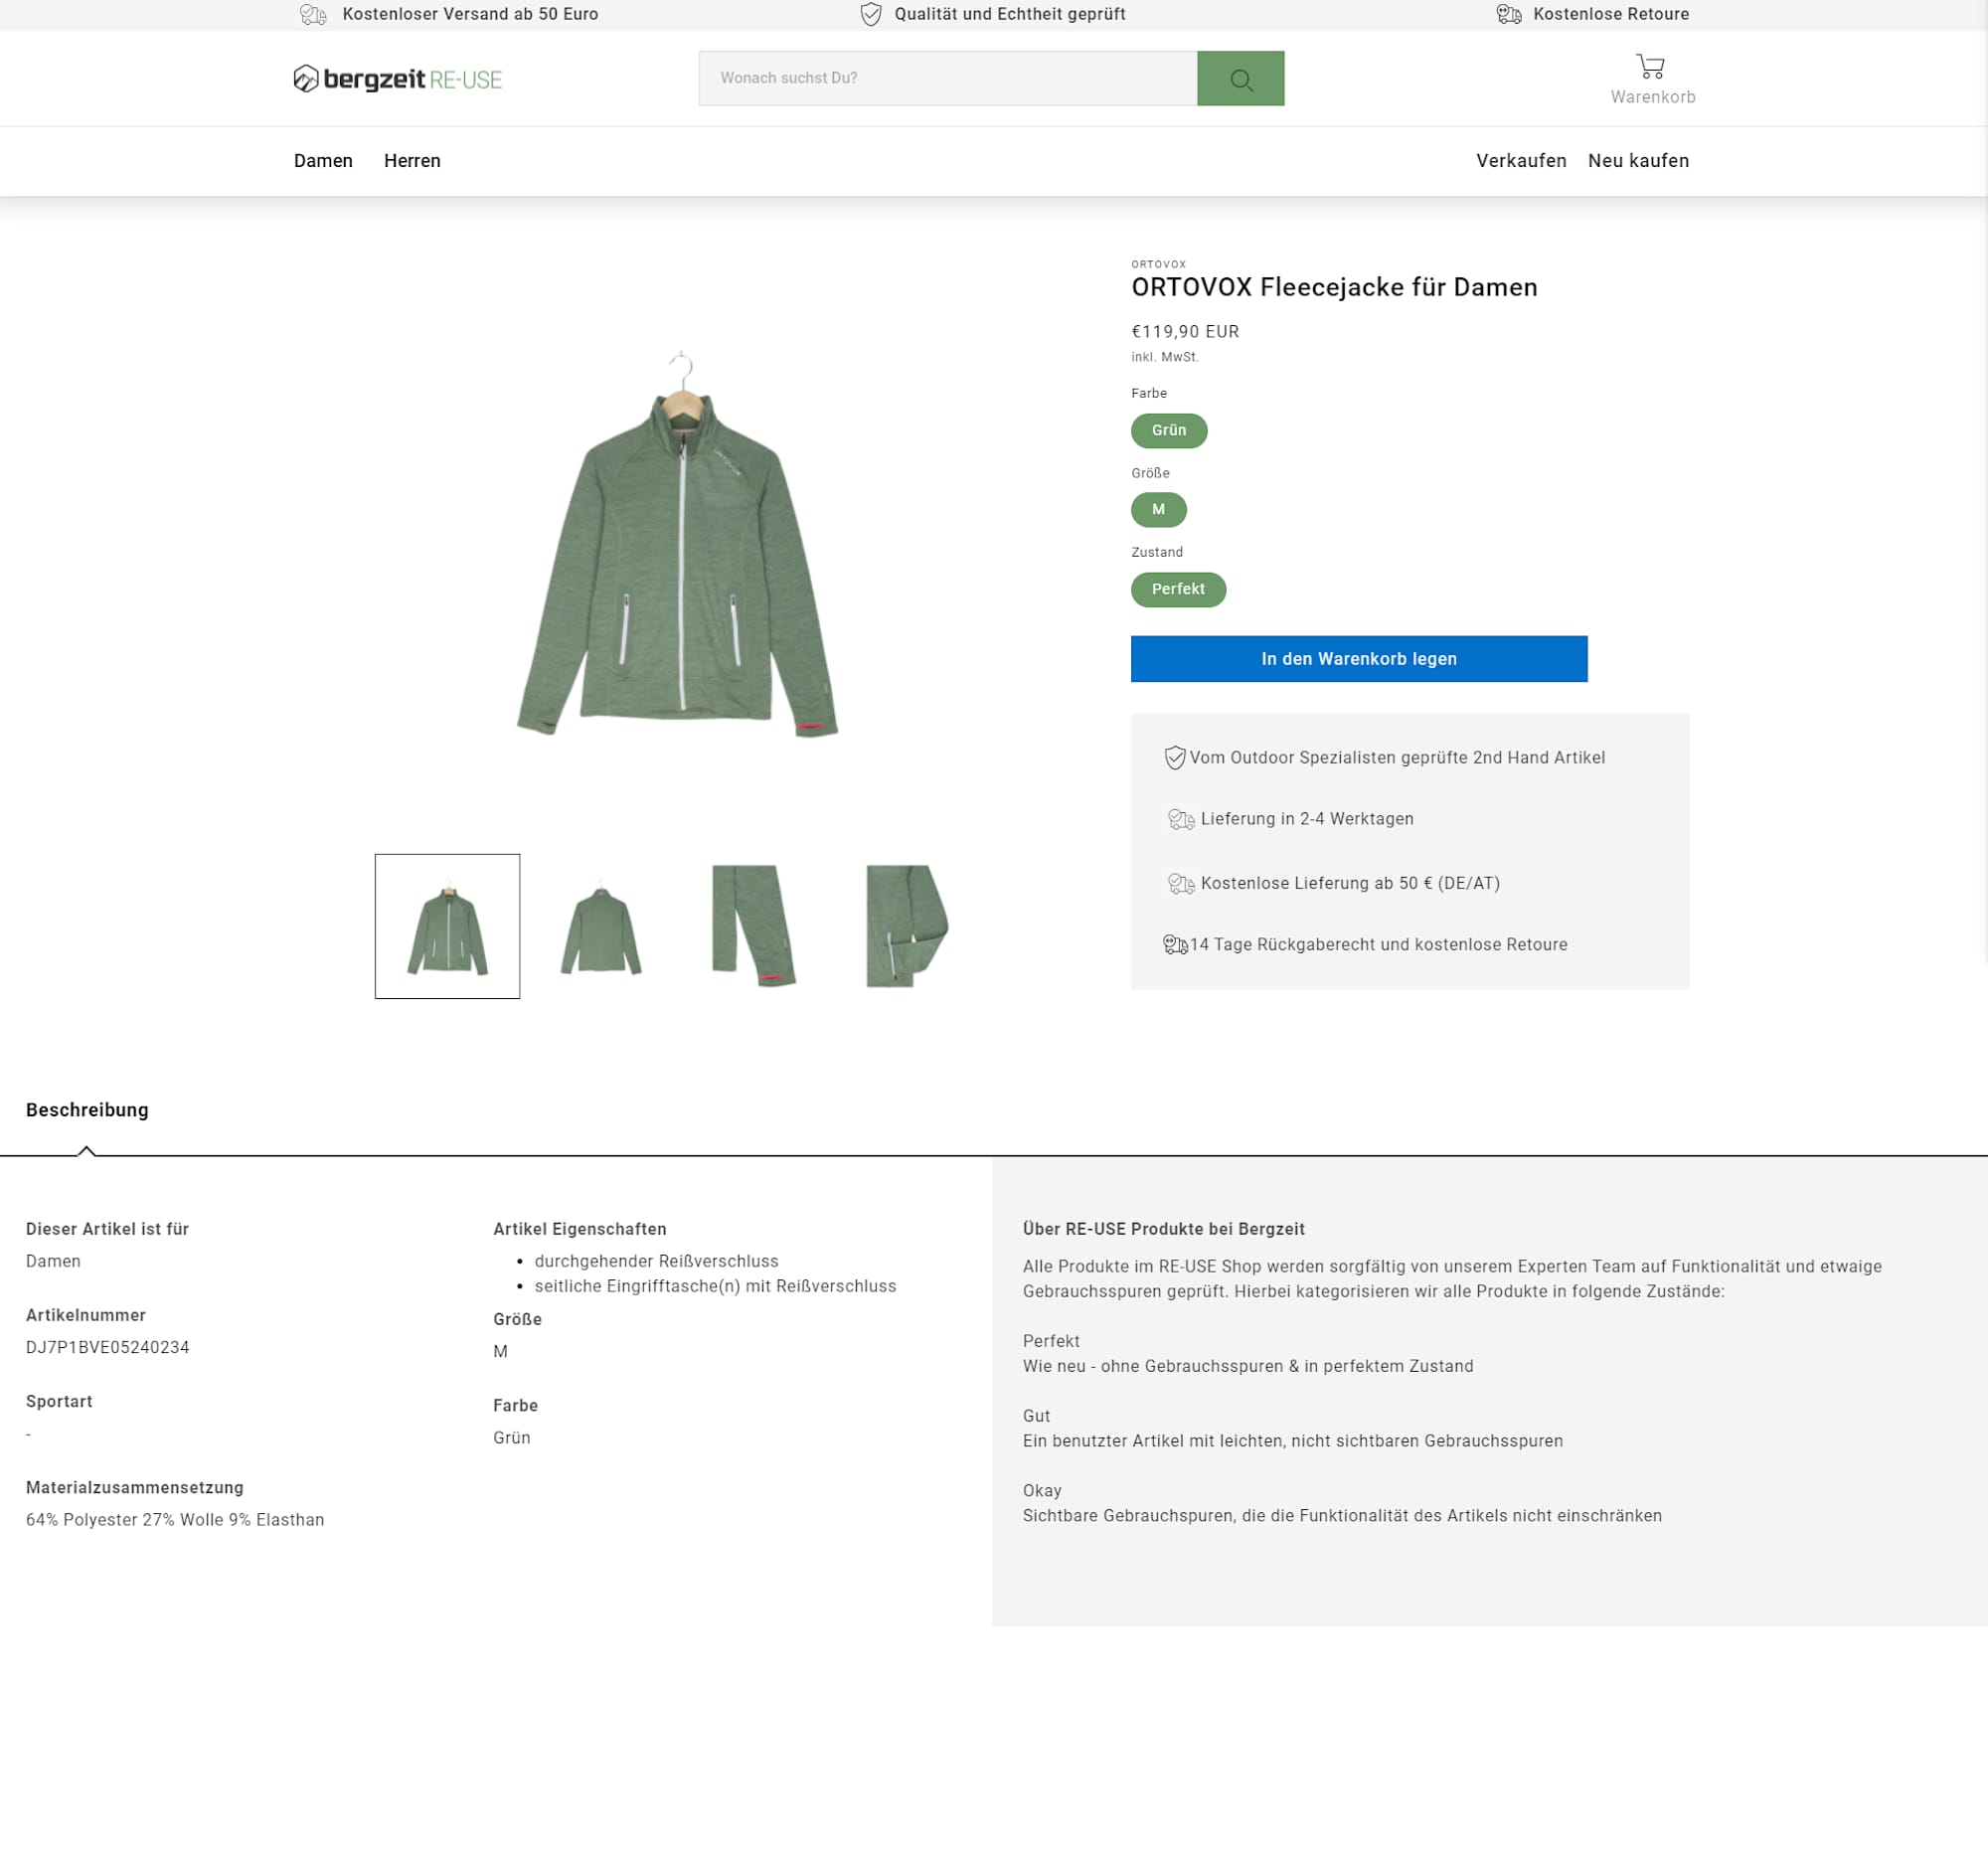
Task: Go to Verkaufen page
Action: [1521, 161]
